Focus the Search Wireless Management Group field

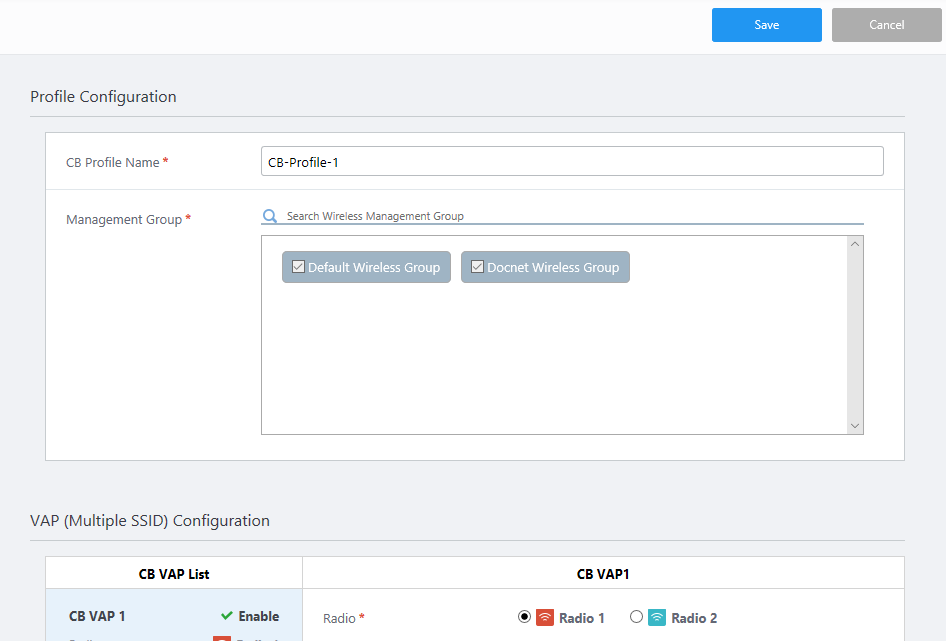point(570,216)
